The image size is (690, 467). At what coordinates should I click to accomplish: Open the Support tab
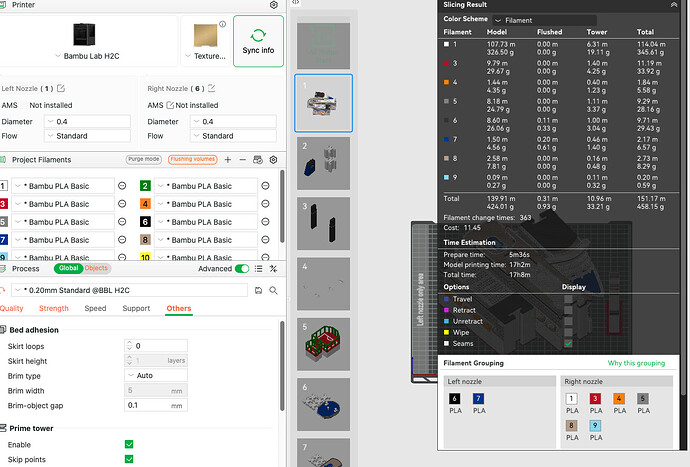click(x=136, y=308)
